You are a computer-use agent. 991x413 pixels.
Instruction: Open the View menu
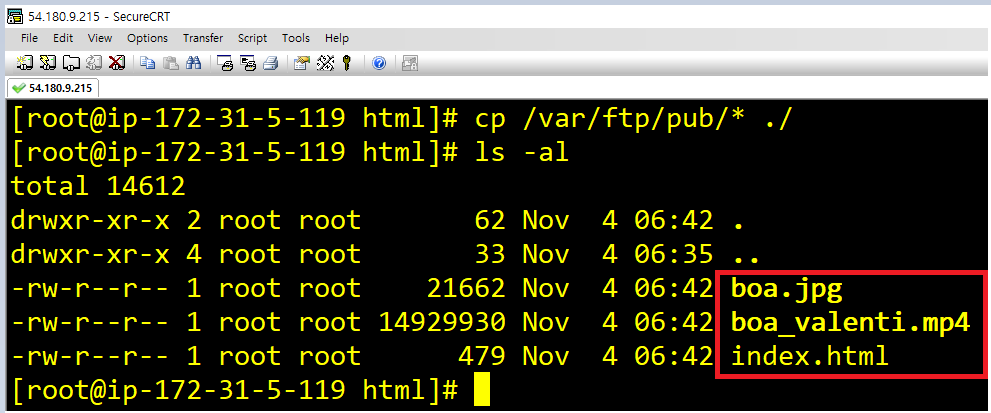pos(100,38)
